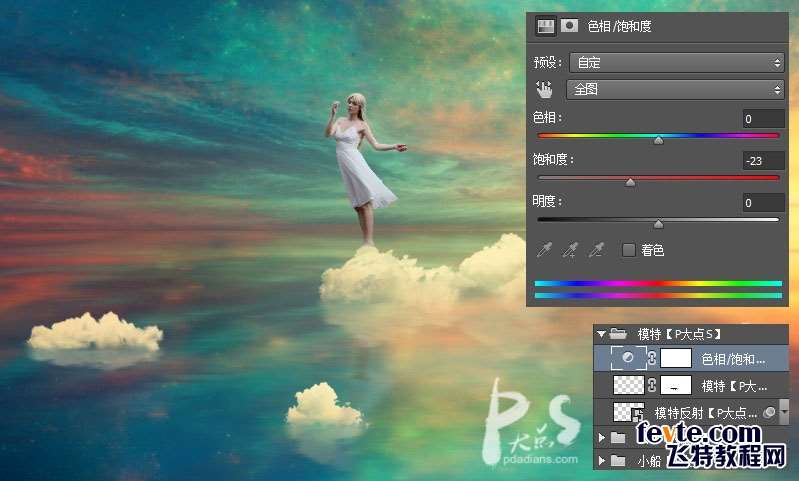The width and height of the screenshot is (799, 481).
Task: Click the 色相 value field
Action: click(763, 119)
